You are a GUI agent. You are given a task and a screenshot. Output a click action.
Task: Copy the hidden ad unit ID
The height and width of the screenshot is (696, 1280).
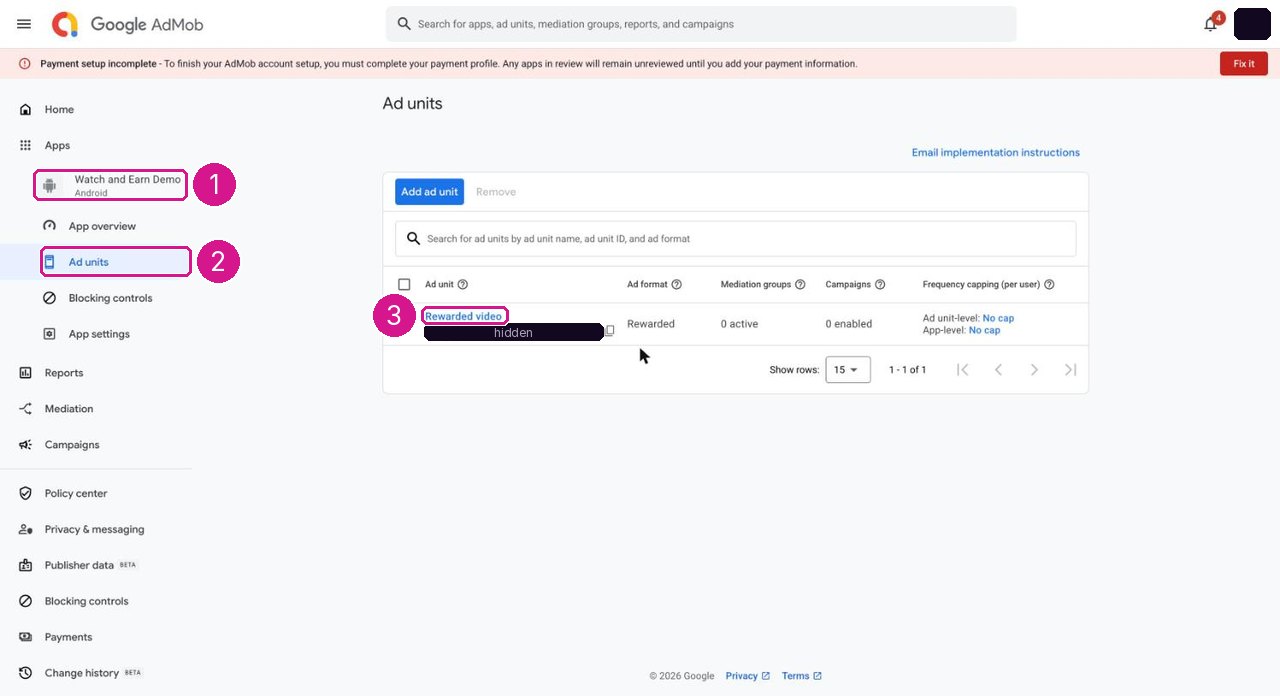[x=610, y=331]
